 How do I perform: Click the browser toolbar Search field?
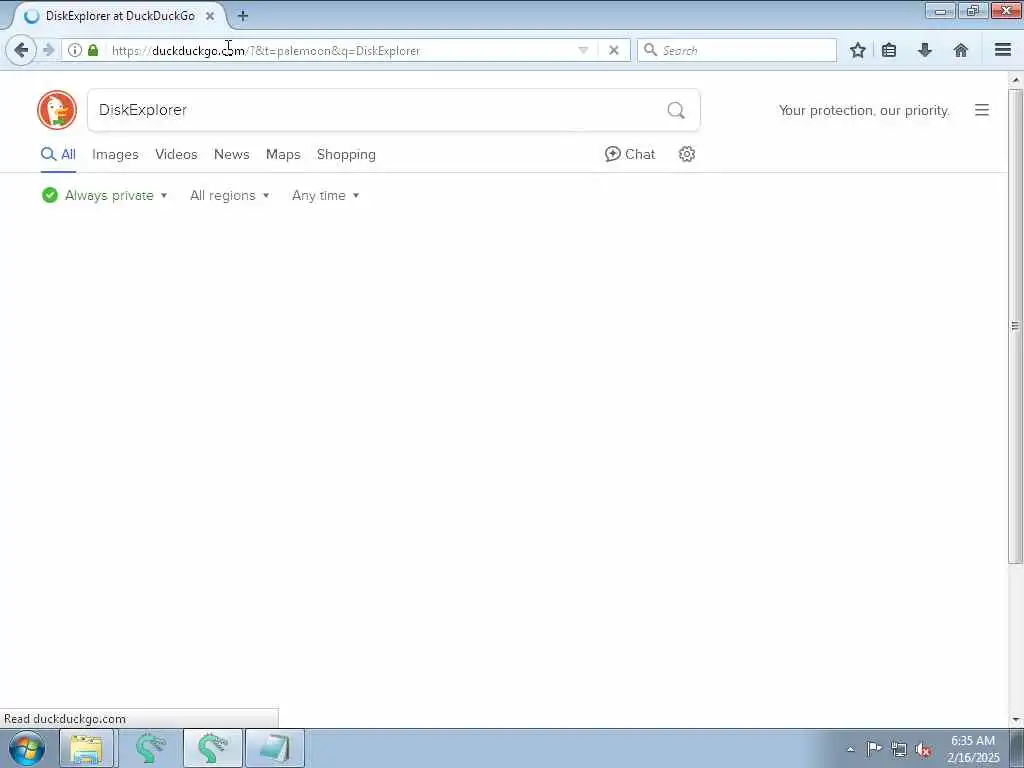point(737,50)
